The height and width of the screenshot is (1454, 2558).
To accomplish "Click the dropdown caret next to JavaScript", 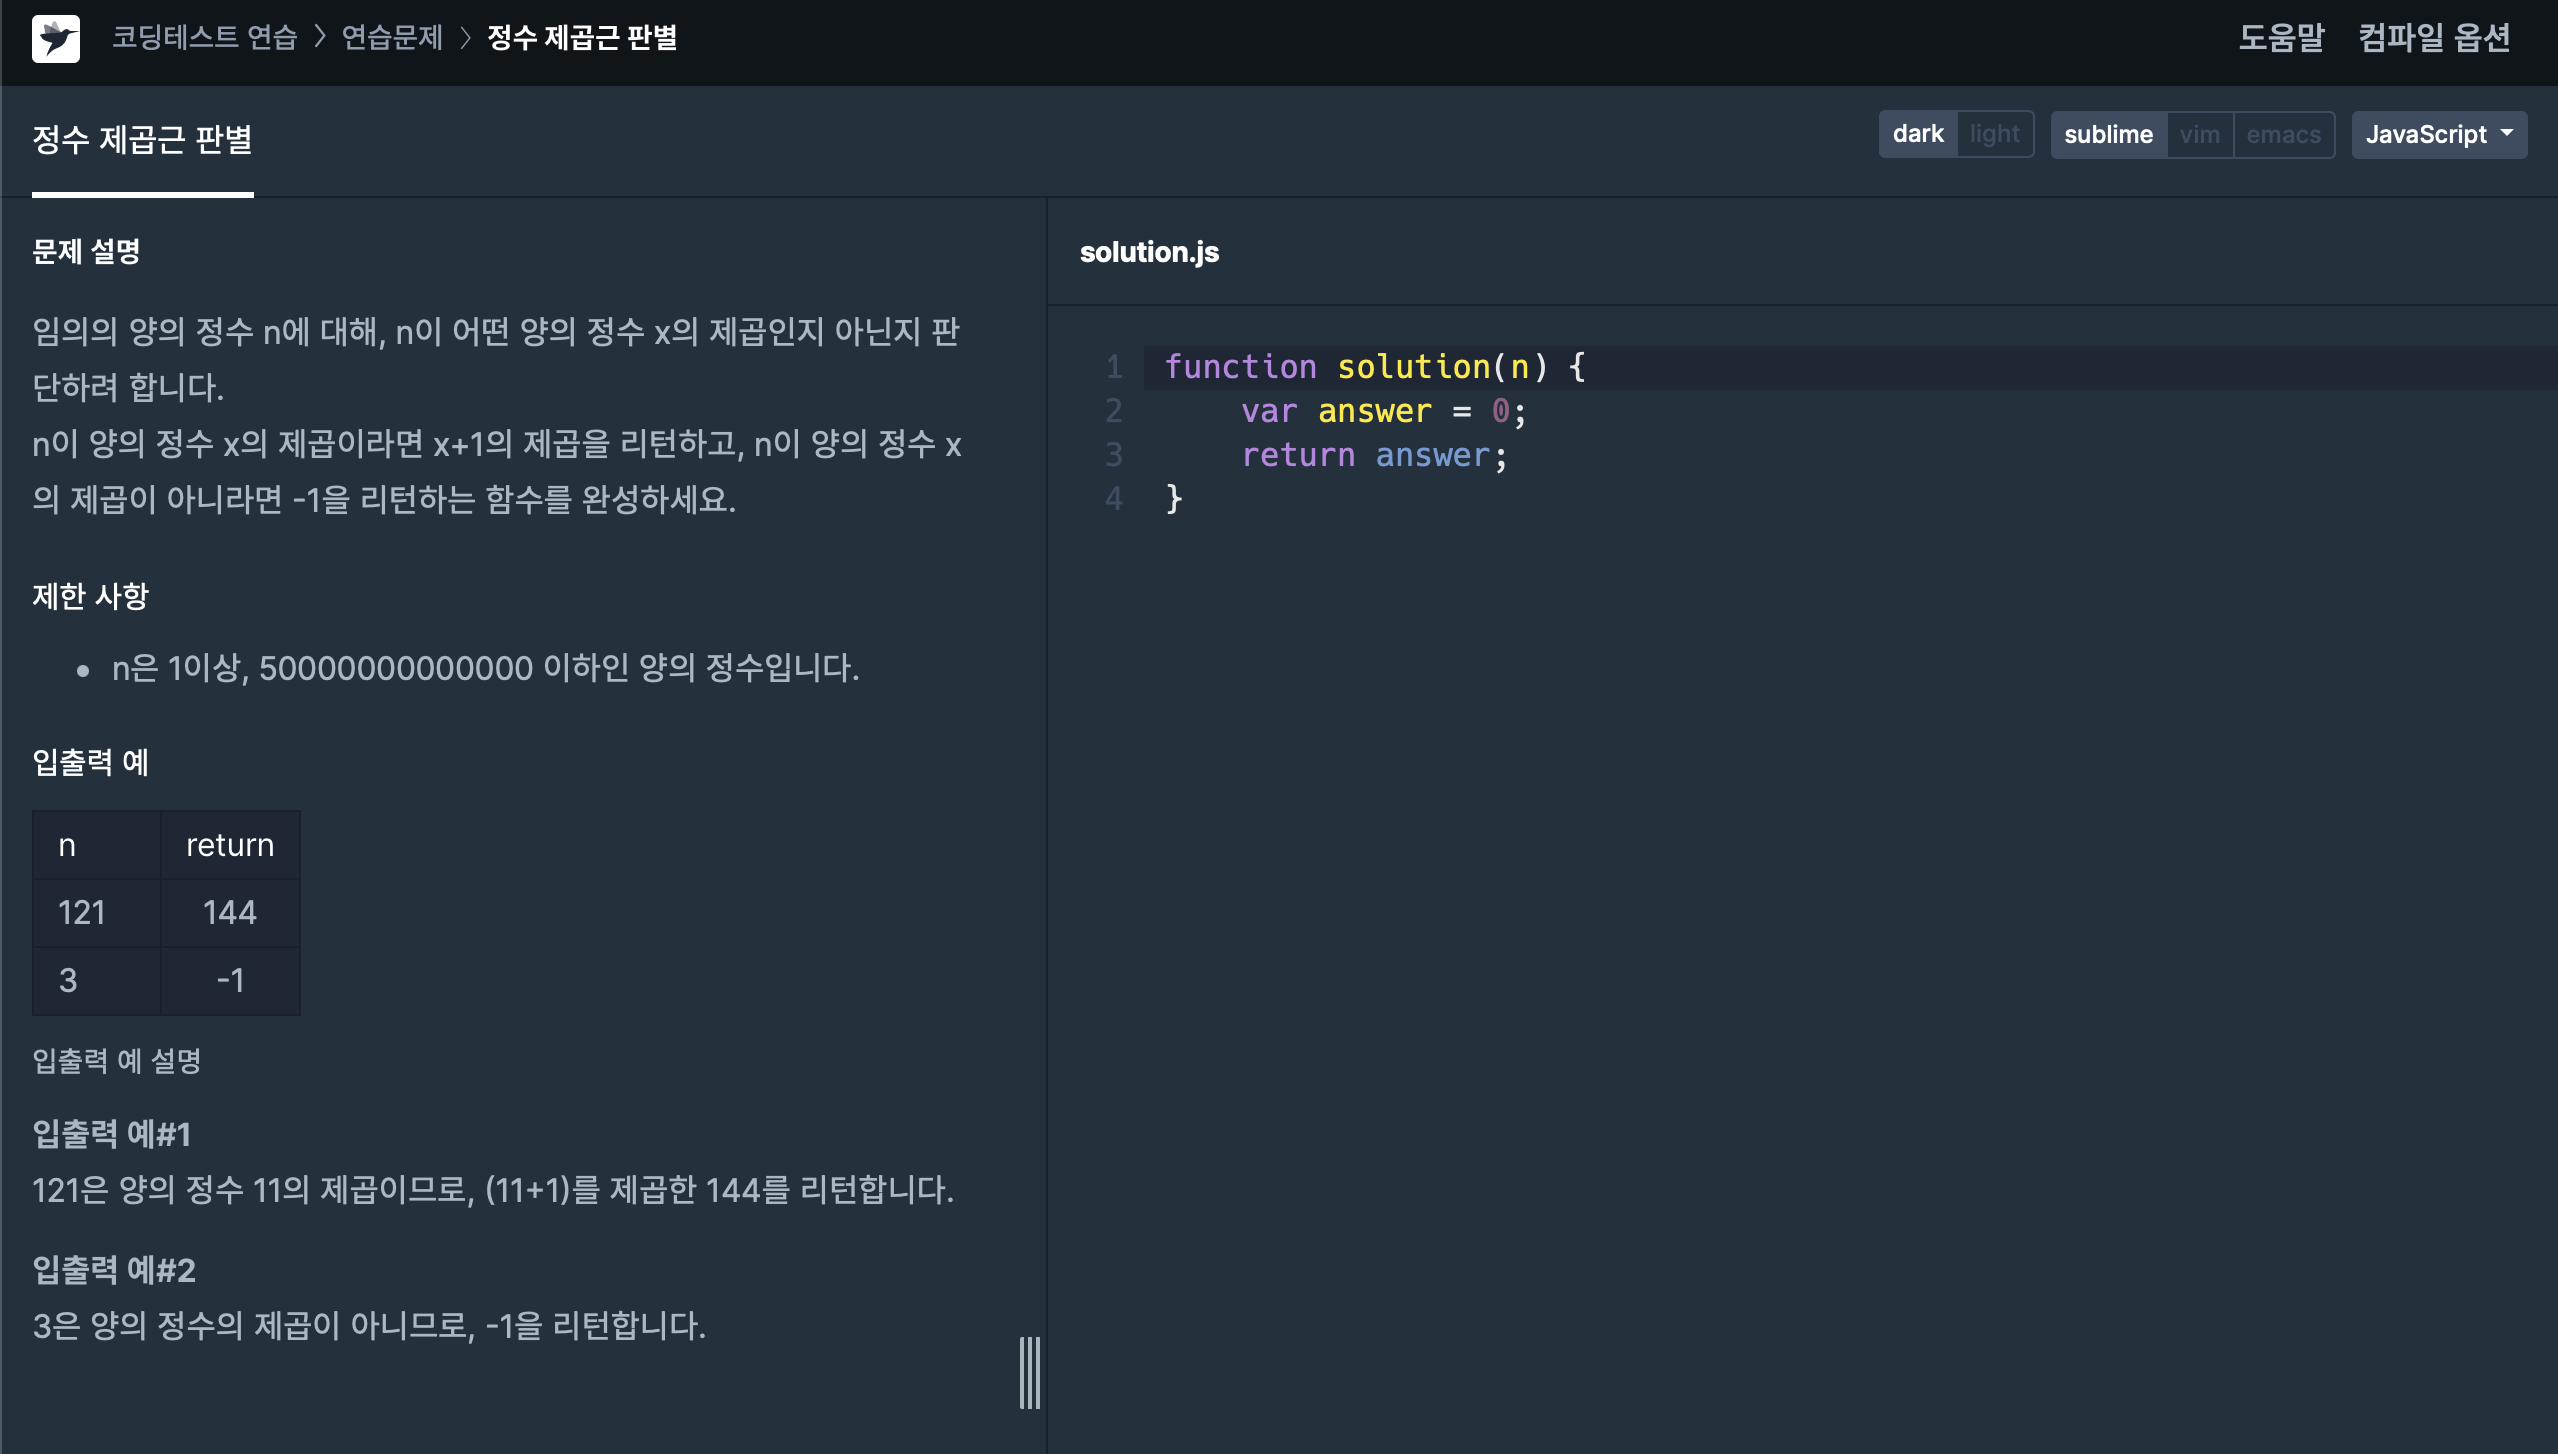I will [2507, 133].
